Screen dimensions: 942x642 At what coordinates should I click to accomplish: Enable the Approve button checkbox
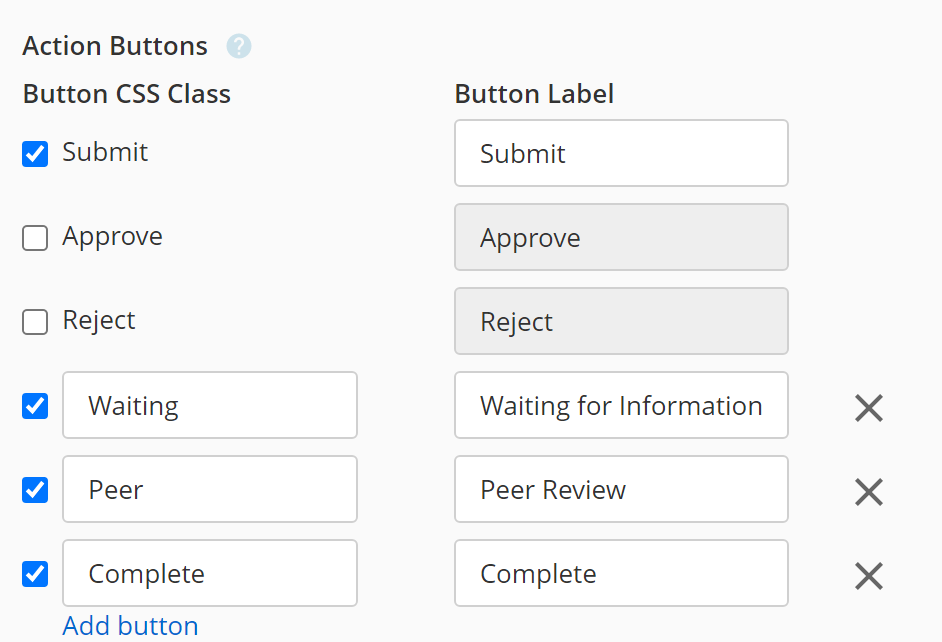click(x=35, y=238)
